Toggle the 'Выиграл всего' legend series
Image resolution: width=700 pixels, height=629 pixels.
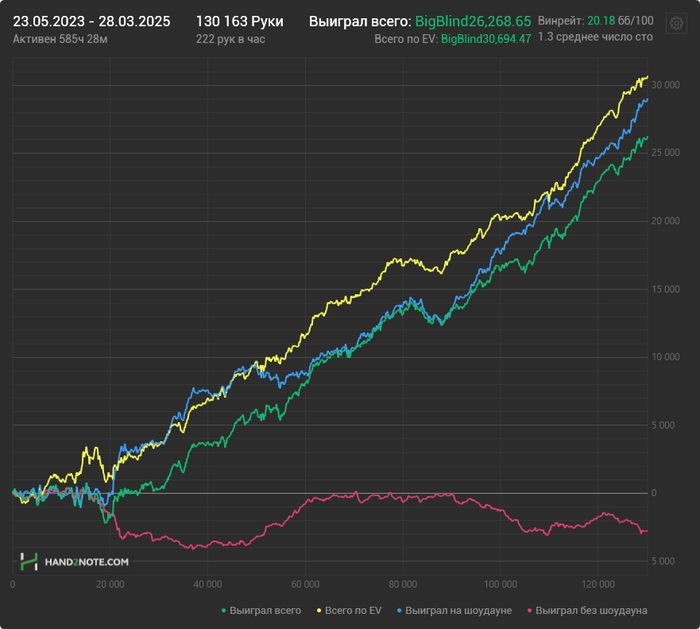coord(261,610)
